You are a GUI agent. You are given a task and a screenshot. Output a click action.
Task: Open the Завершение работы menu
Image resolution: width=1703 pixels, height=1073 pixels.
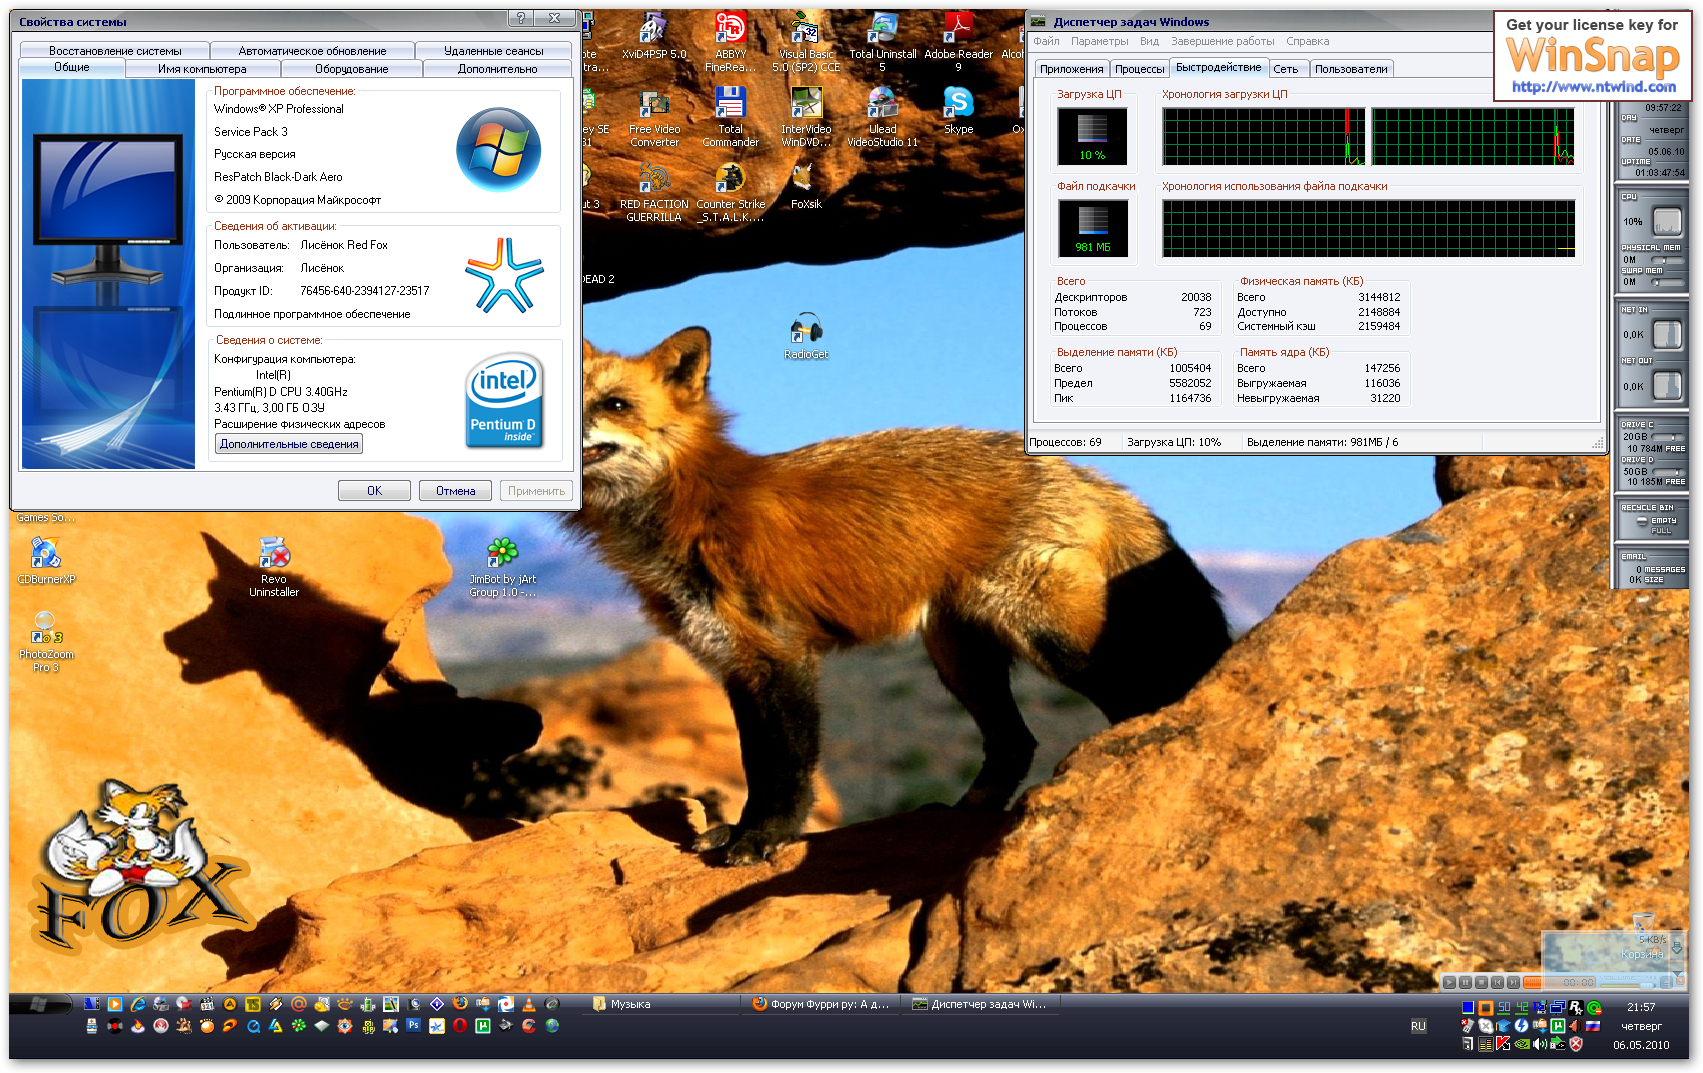[x=1222, y=41]
